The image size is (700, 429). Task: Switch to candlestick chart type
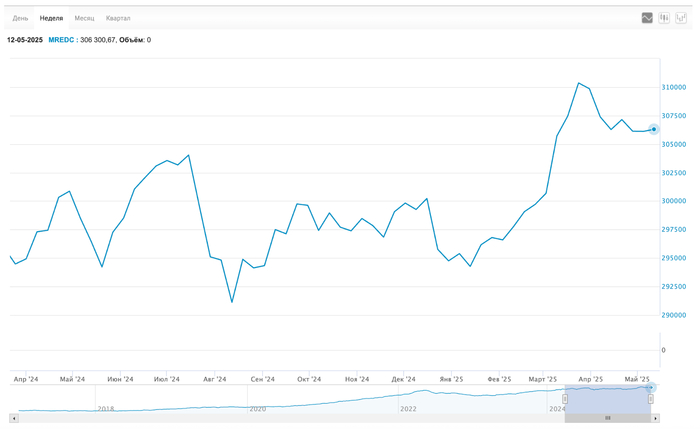pyautogui.click(x=664, y=18)
